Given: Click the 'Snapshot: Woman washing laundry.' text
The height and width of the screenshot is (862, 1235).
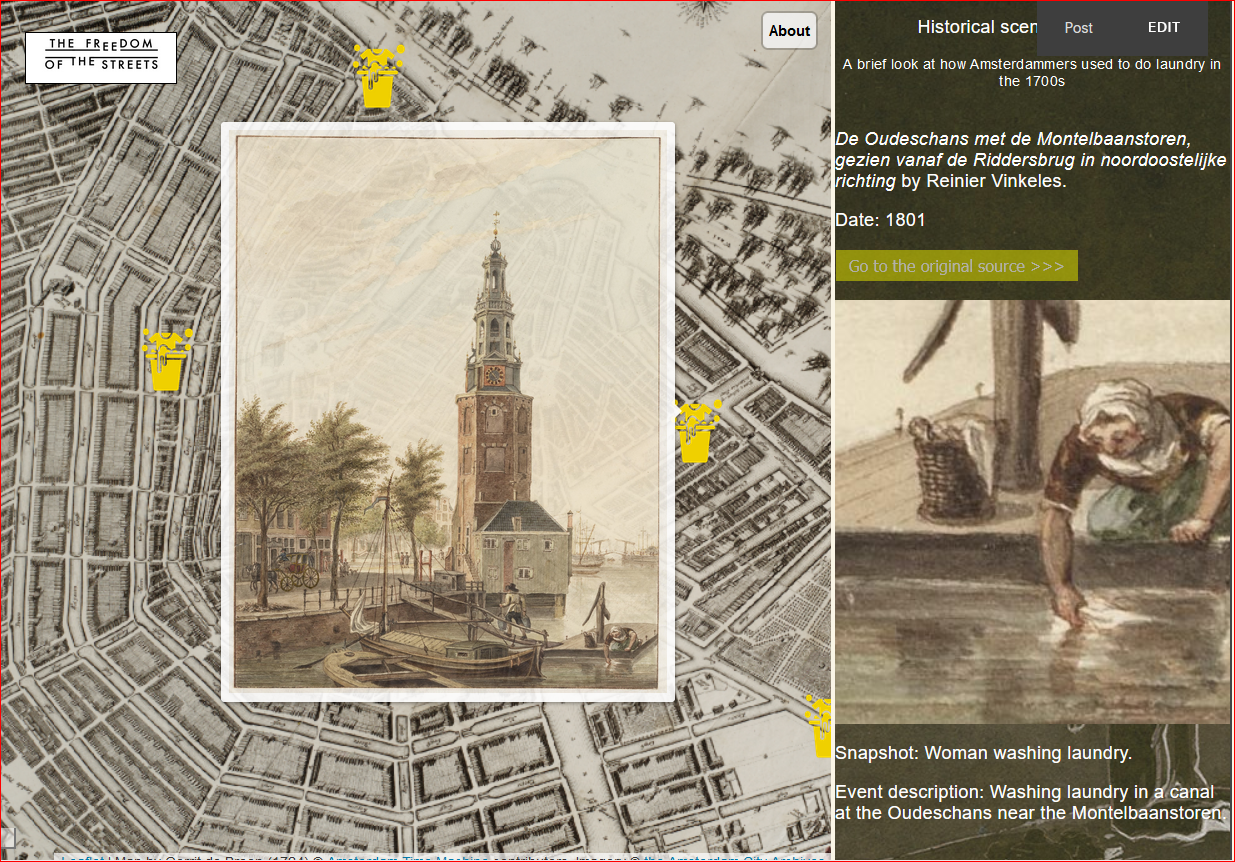Looking at the screenshot, I should pyautogui.click(x=983, y=753).
